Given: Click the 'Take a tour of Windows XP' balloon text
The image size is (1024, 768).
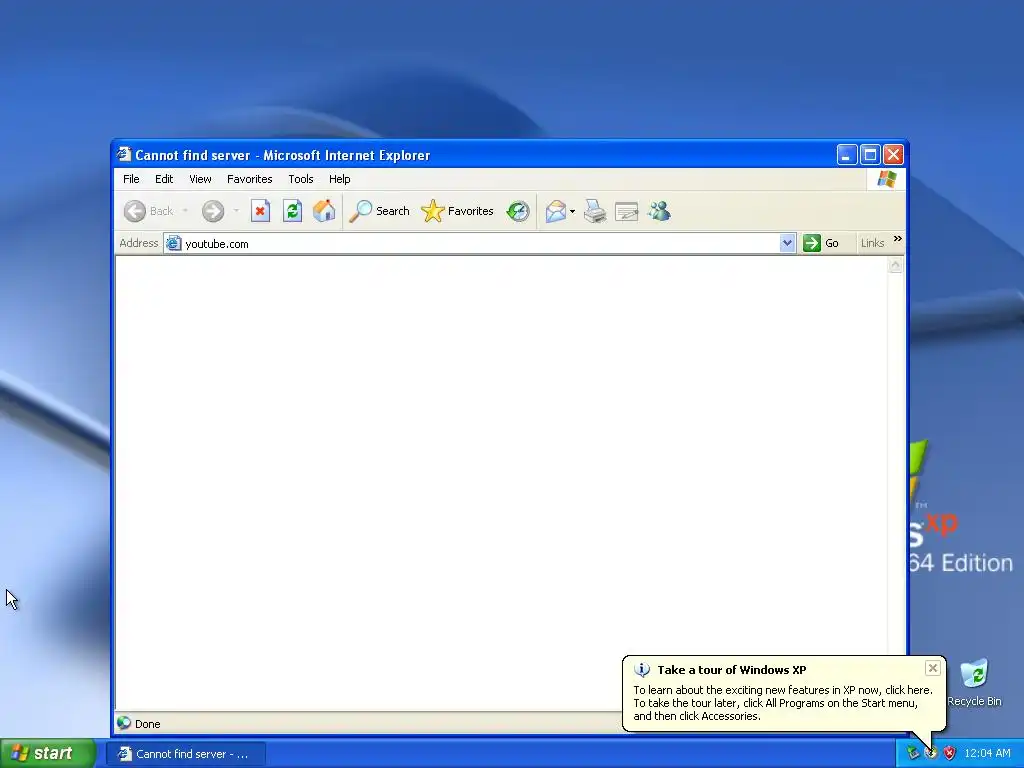Looking at the screenshot, I should (x=731, y=669).
